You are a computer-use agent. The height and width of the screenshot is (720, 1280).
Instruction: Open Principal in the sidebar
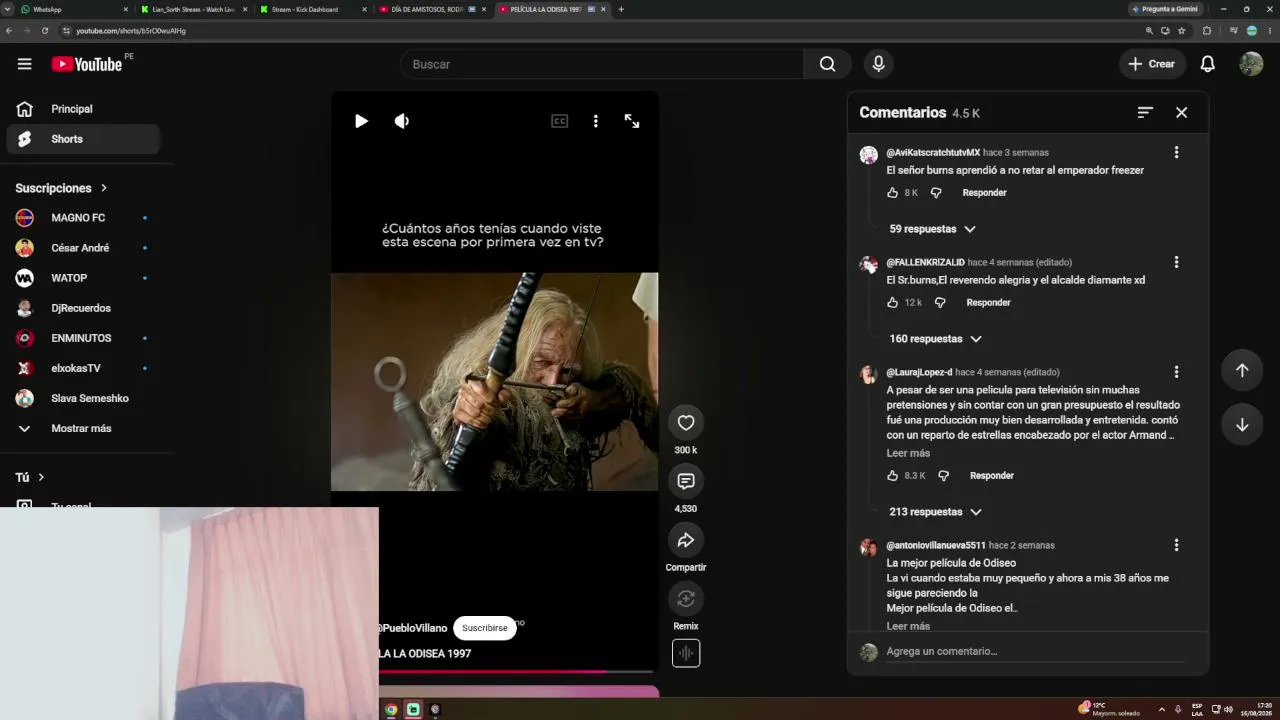84,109
